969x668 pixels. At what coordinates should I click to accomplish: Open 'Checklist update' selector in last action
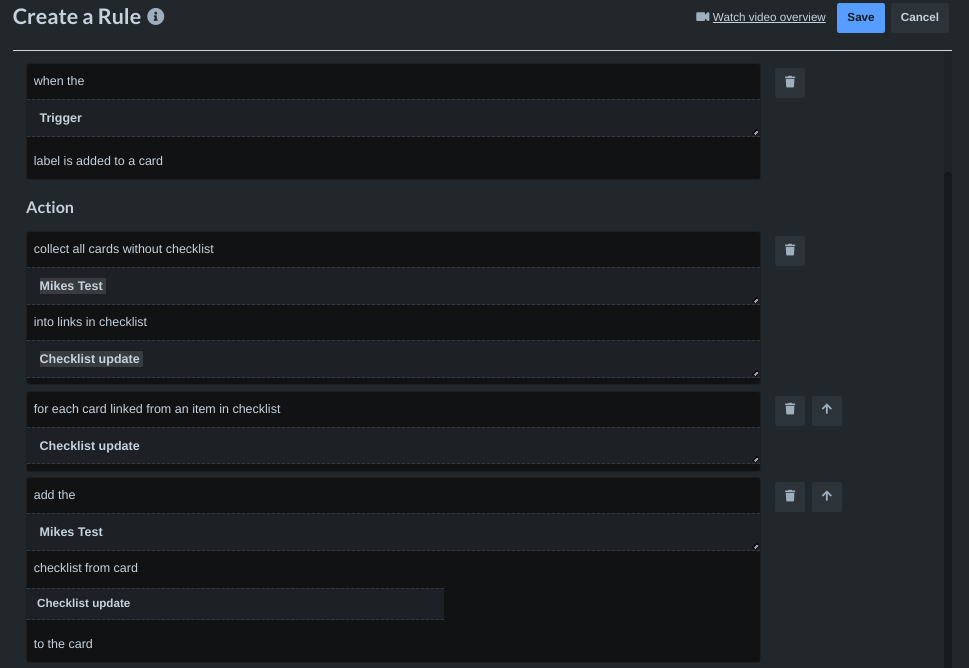[x=235, y=603]
